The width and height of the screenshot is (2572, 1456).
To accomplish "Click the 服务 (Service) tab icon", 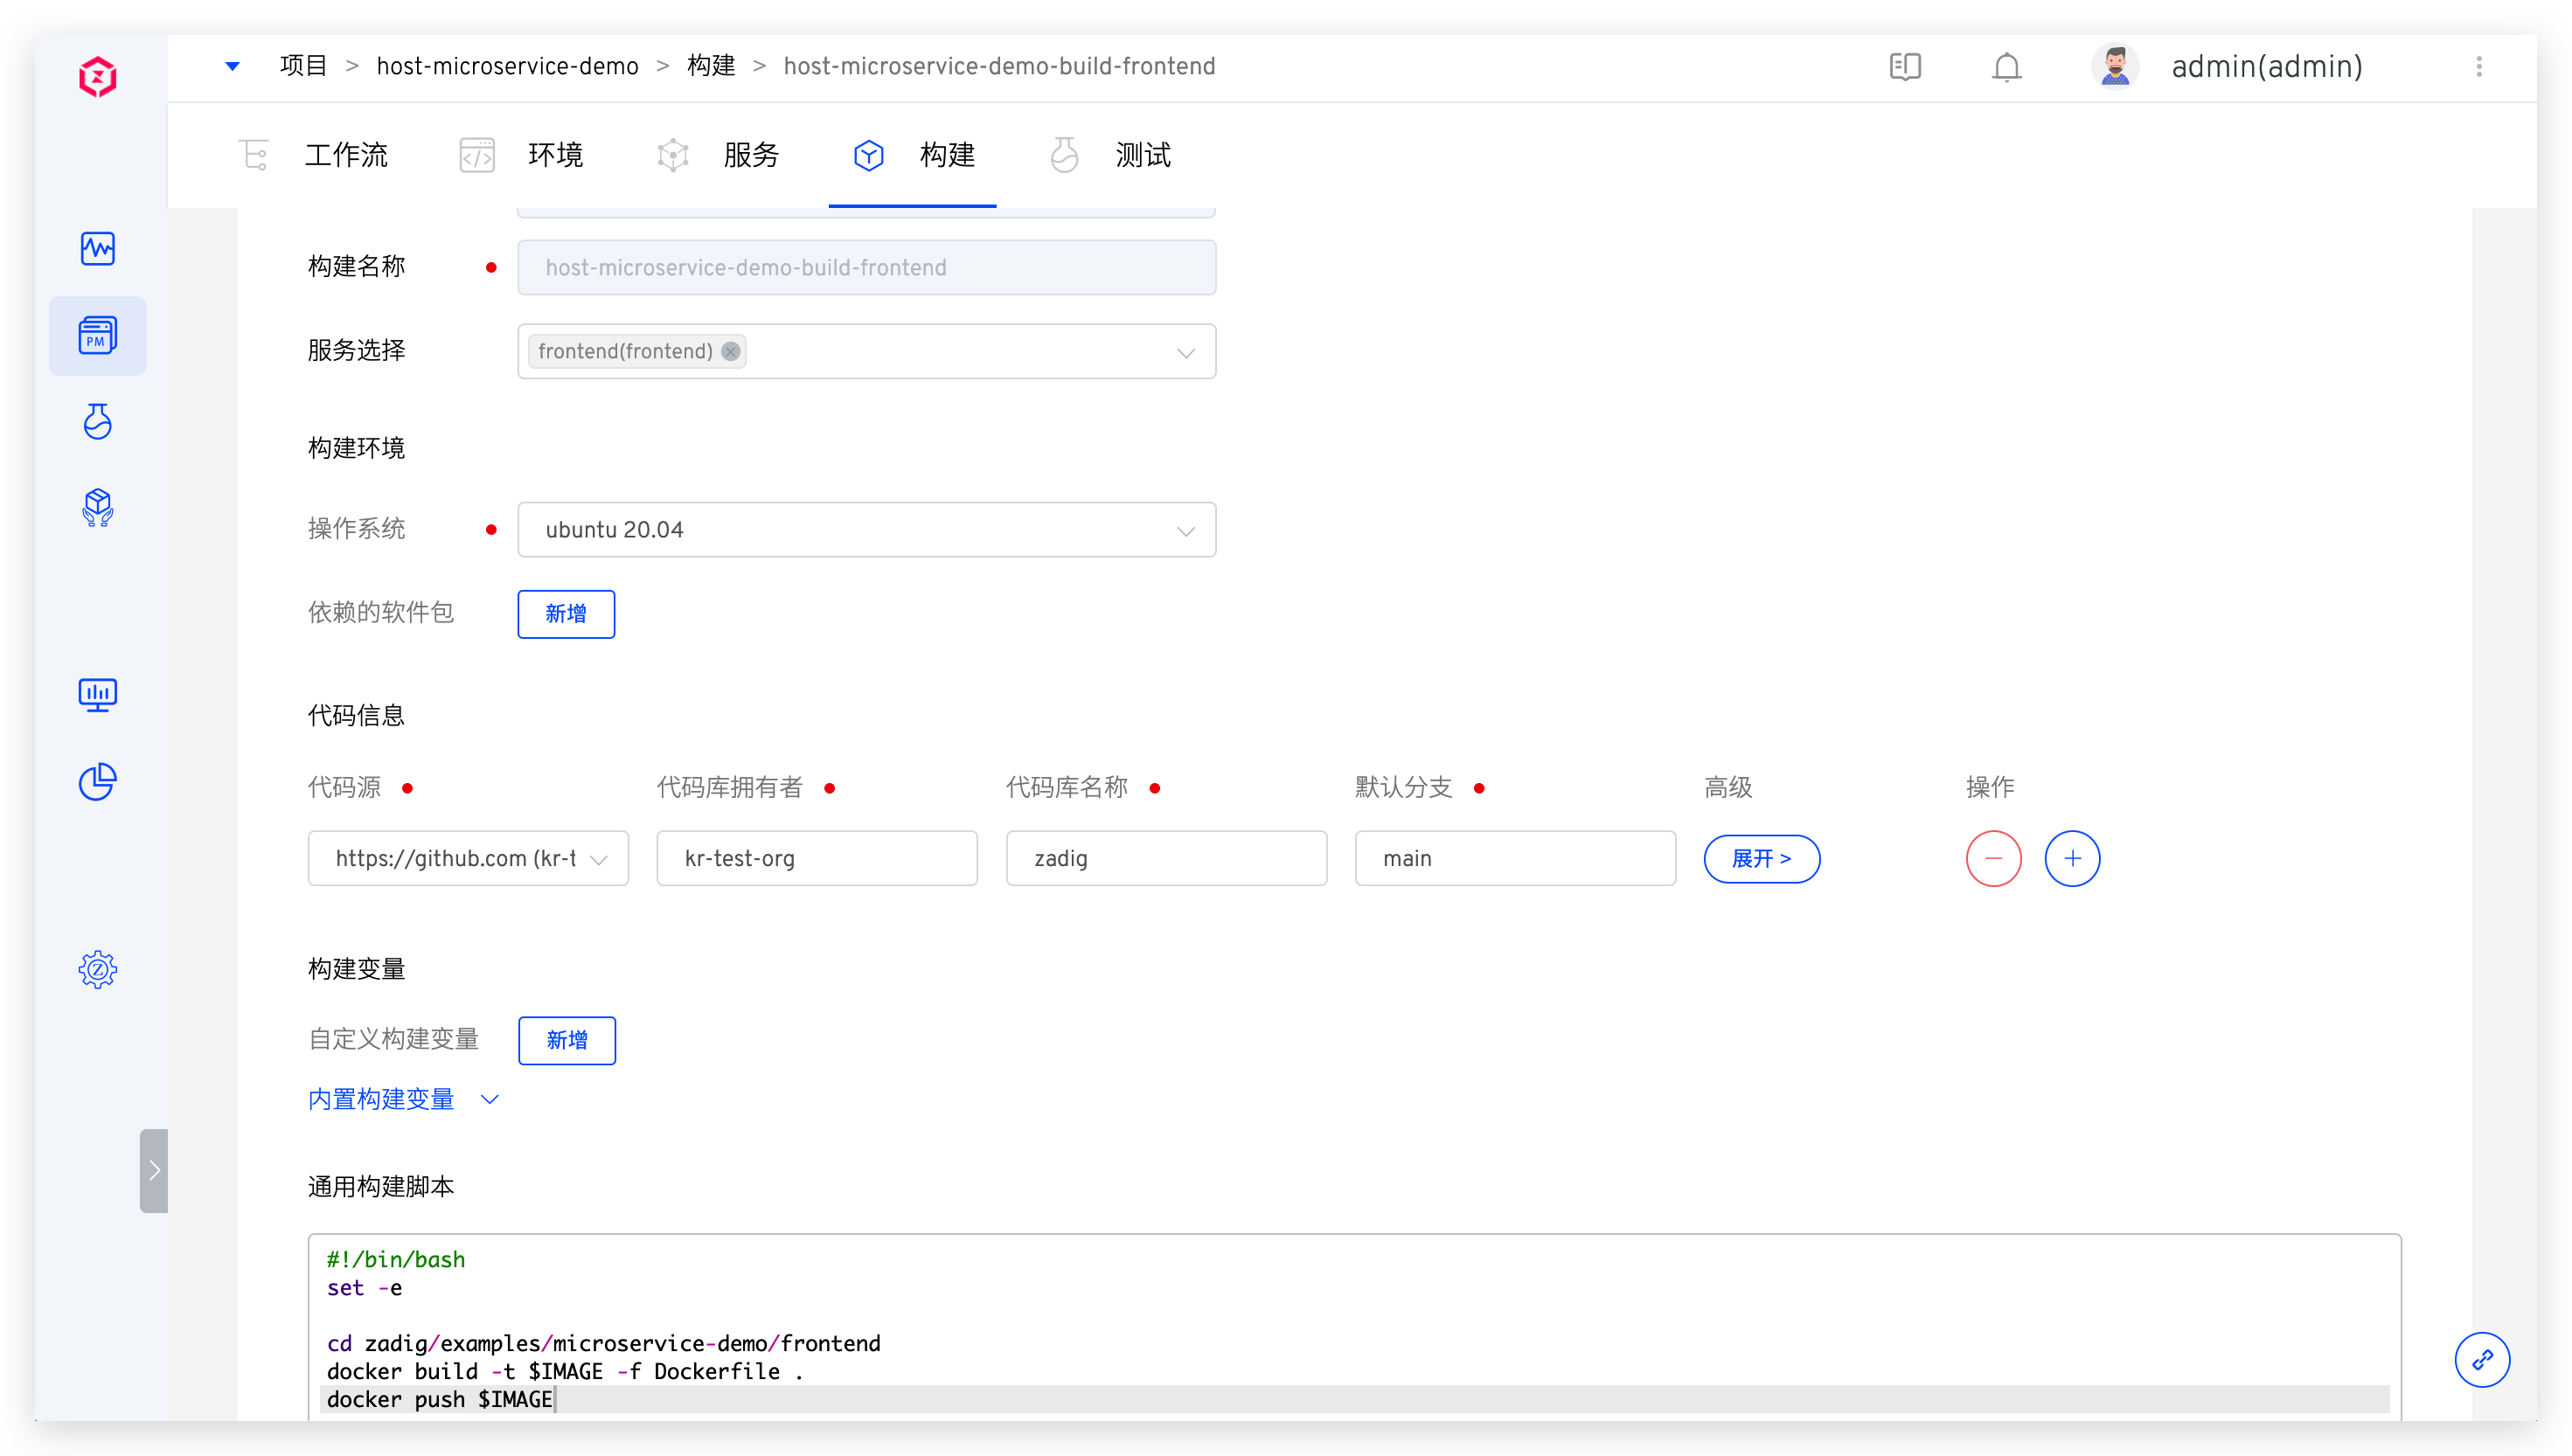I will (x=673, y=156).
